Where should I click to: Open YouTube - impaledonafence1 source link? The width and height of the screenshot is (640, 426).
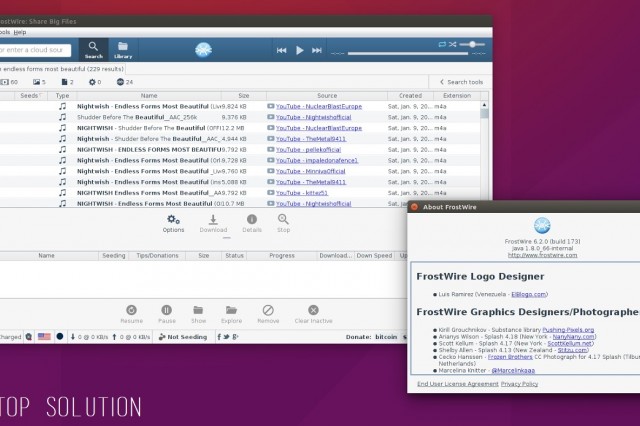click(x=317, y=160)
